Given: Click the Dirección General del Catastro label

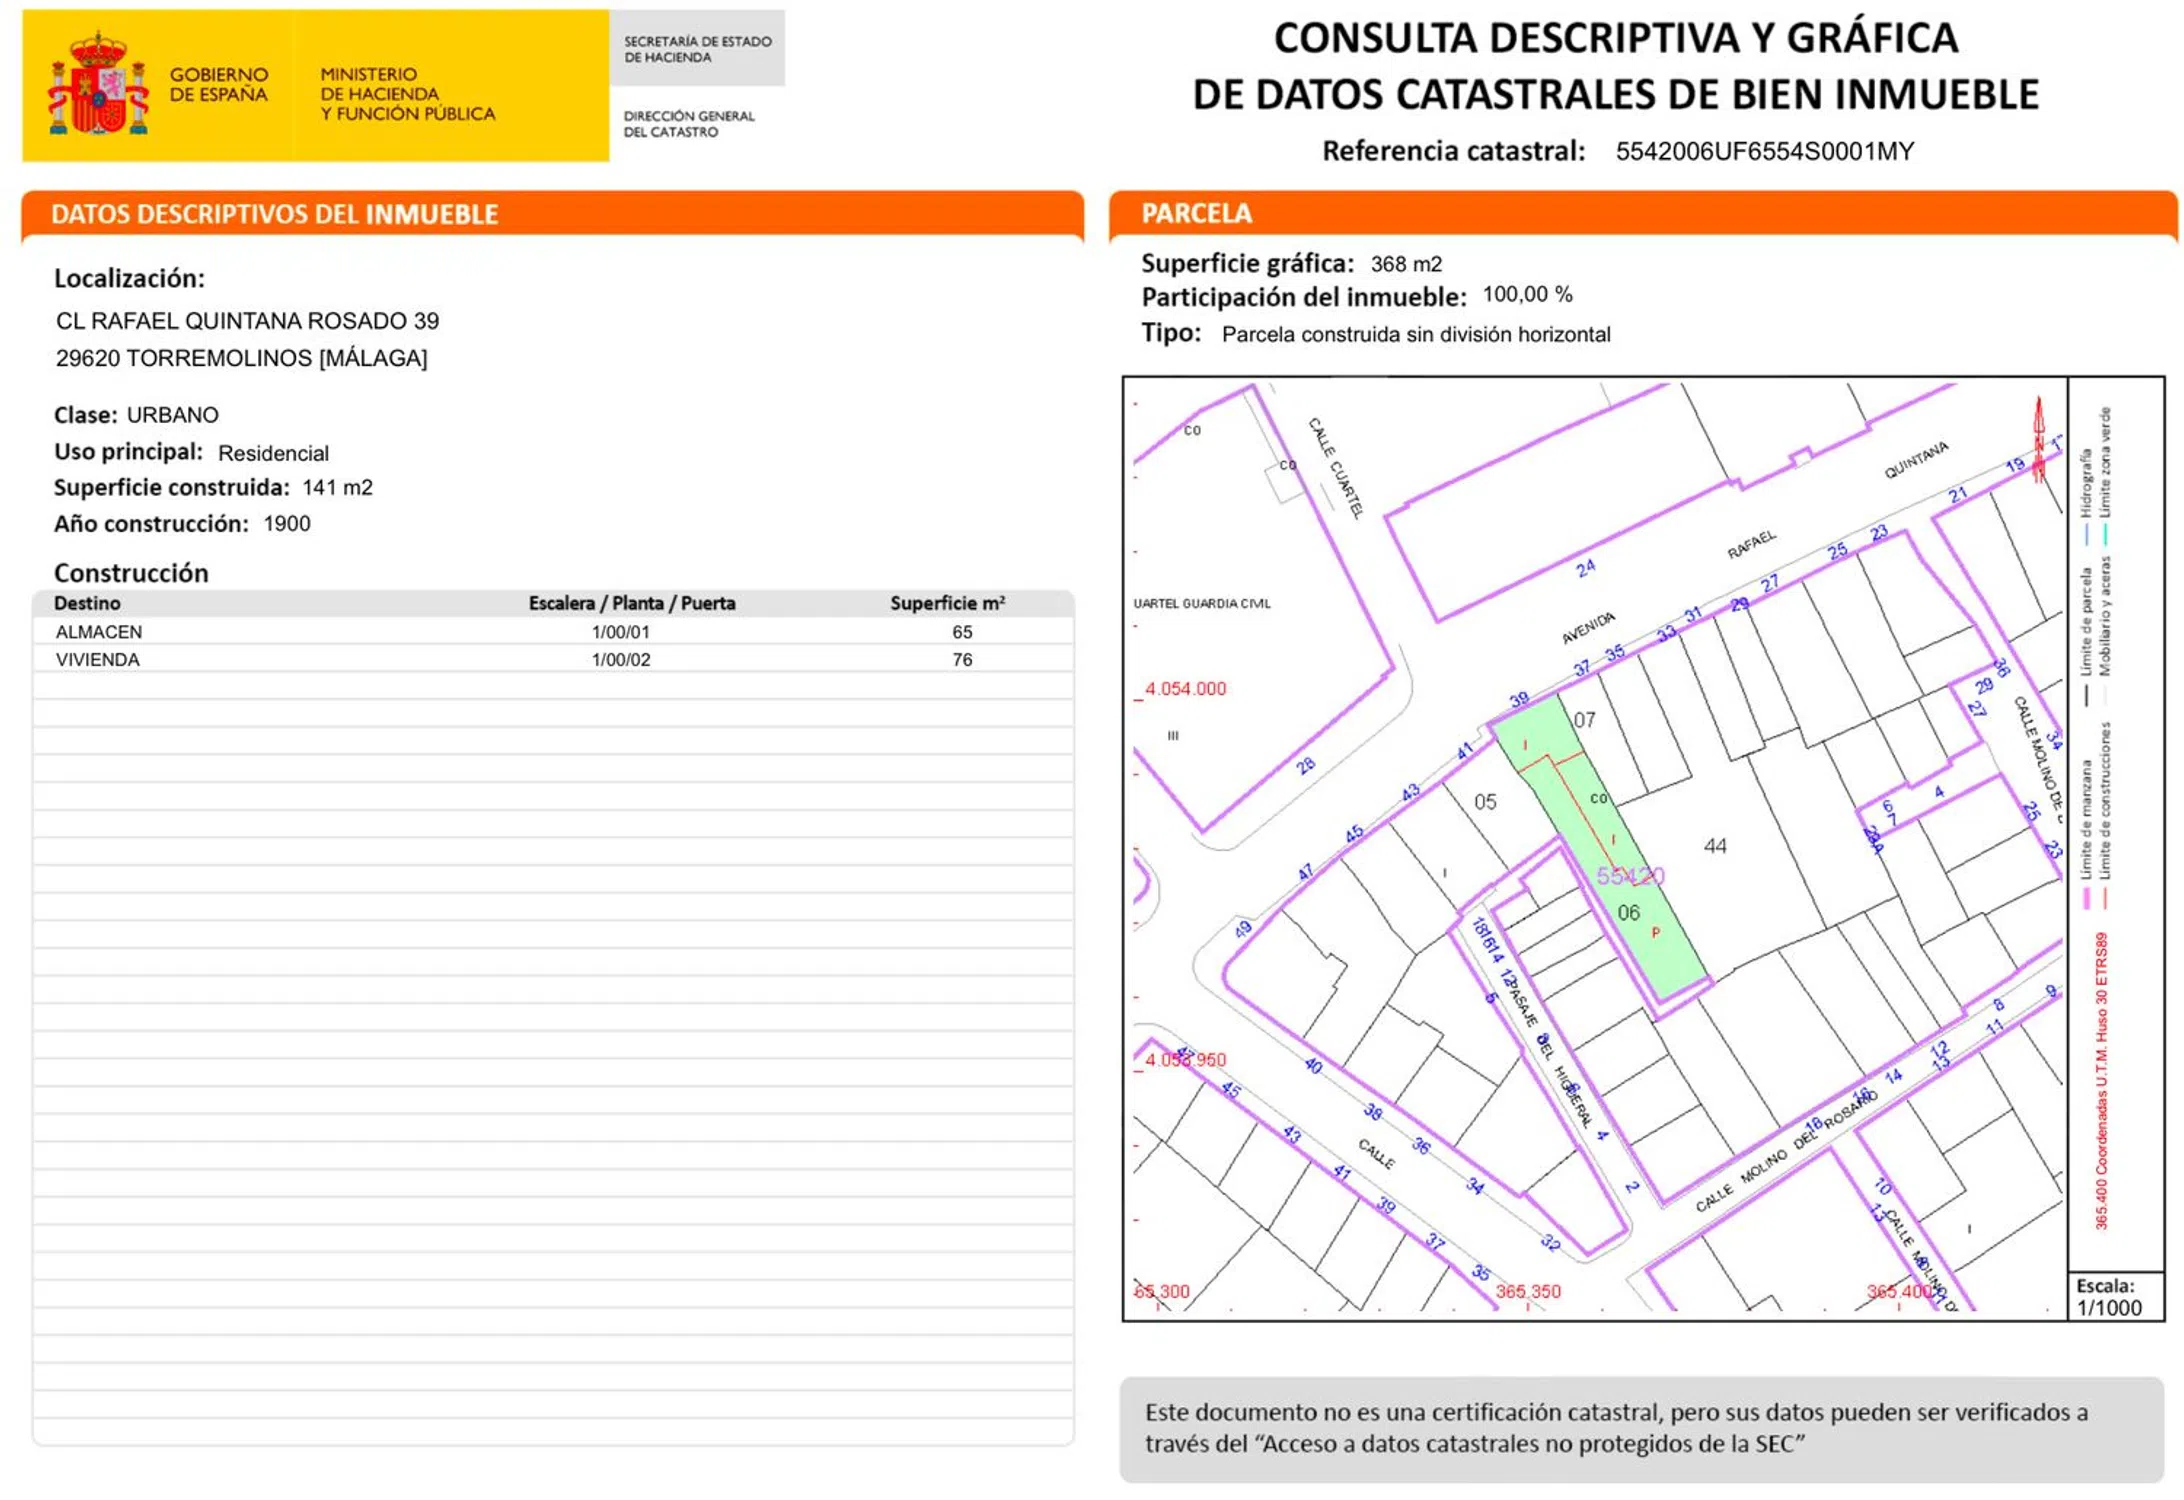Looking at the screenshot, I should [x=688, y=124].
